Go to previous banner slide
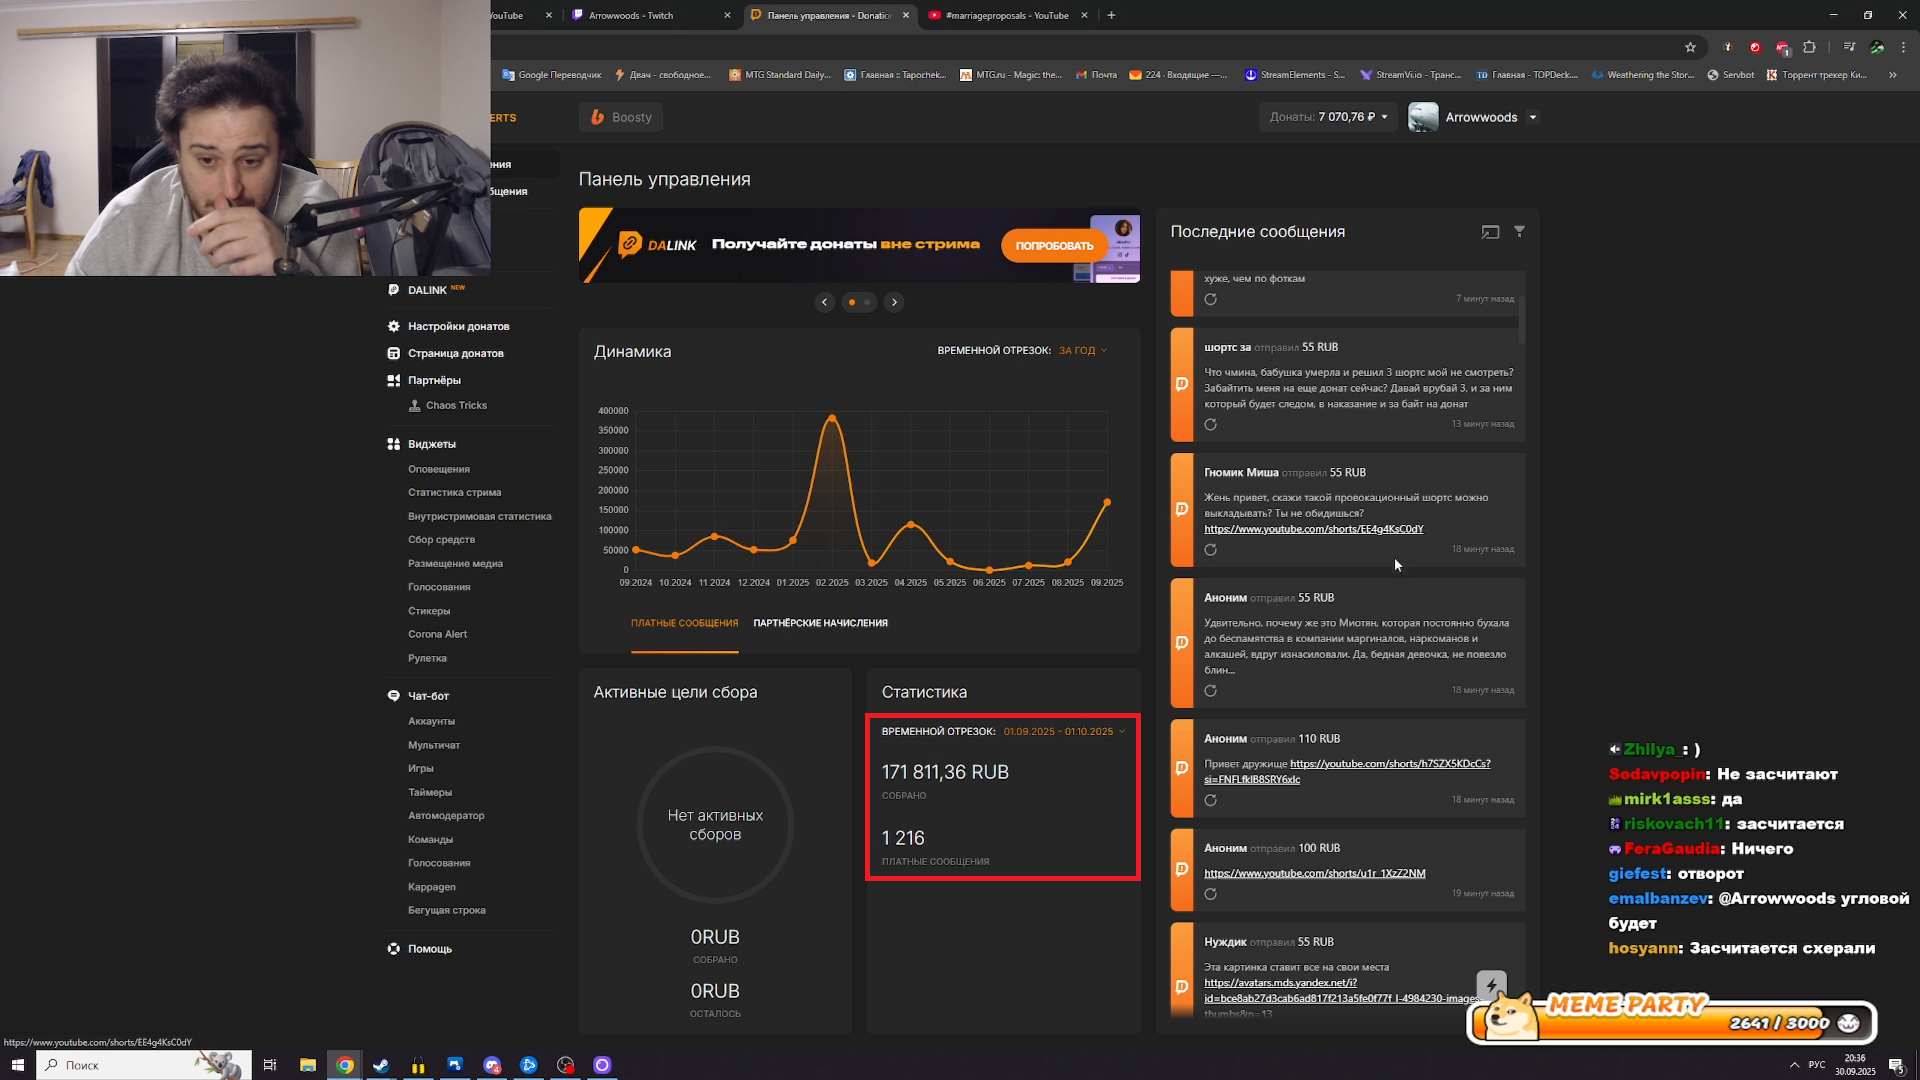 (x=824, y=302)
